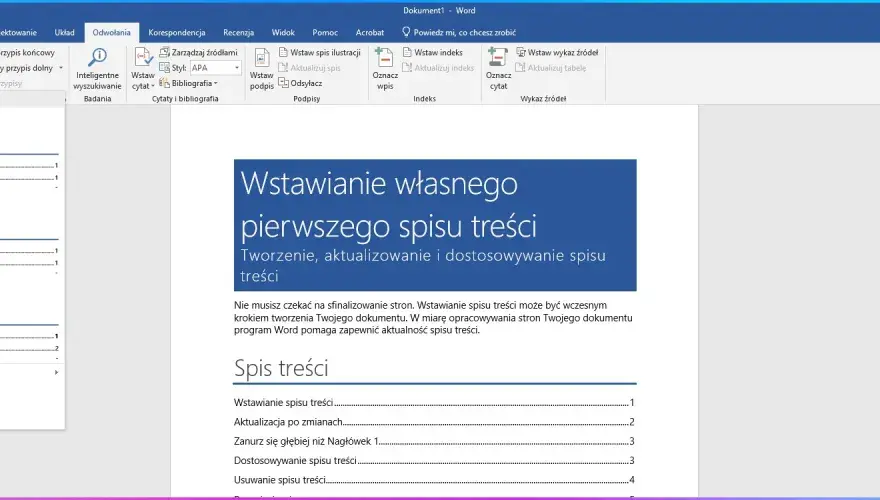The image size is (880, 500).
Task: Expand the Bibliografia menu
Action: (x=189, y=83)
